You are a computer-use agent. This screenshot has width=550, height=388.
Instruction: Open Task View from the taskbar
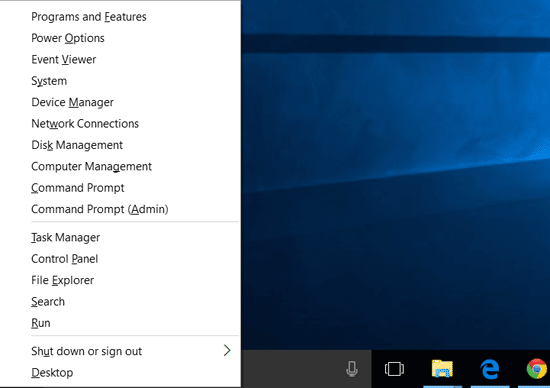click(394, 369)
